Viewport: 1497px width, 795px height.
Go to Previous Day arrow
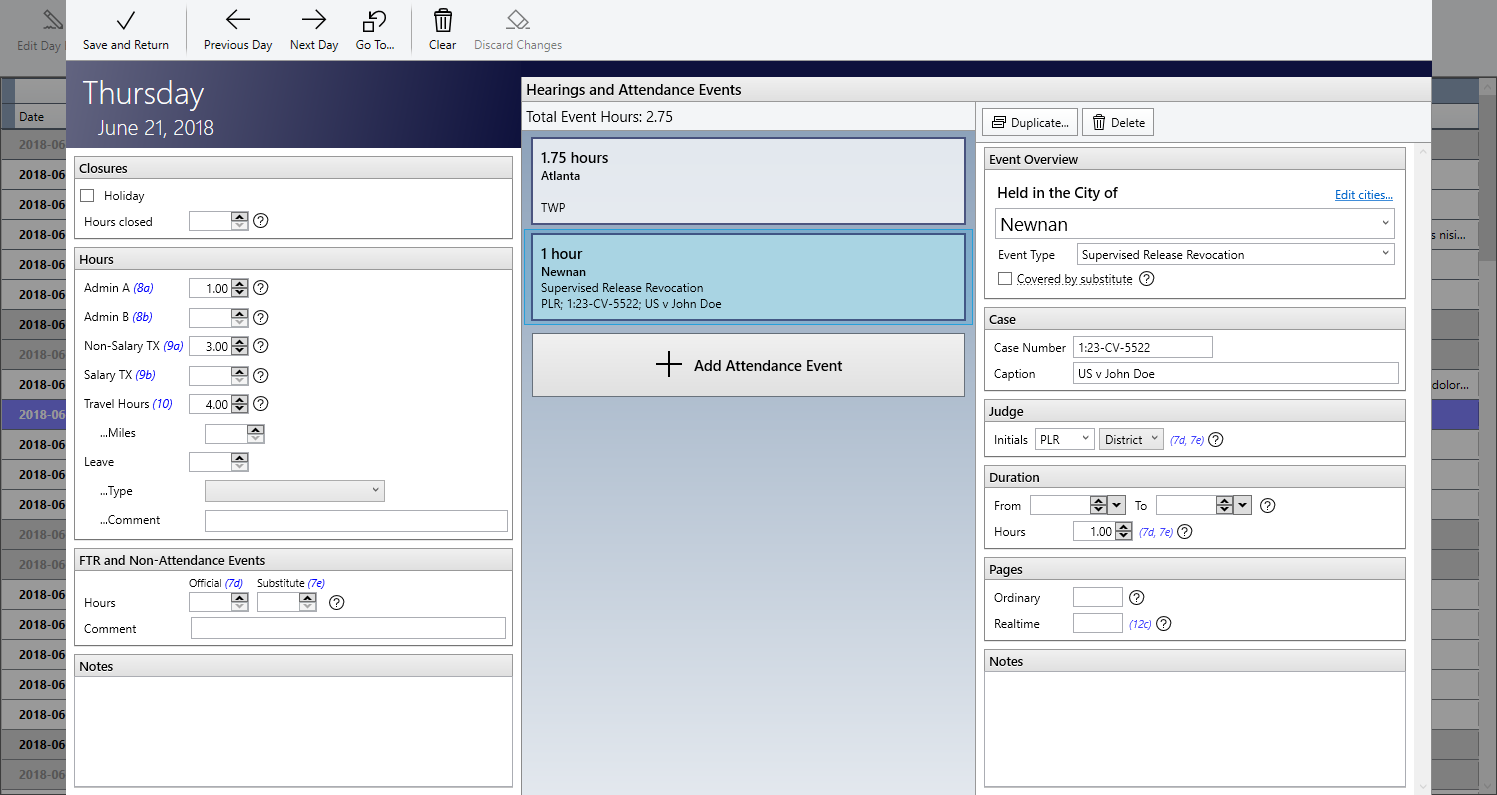[238, 21]
